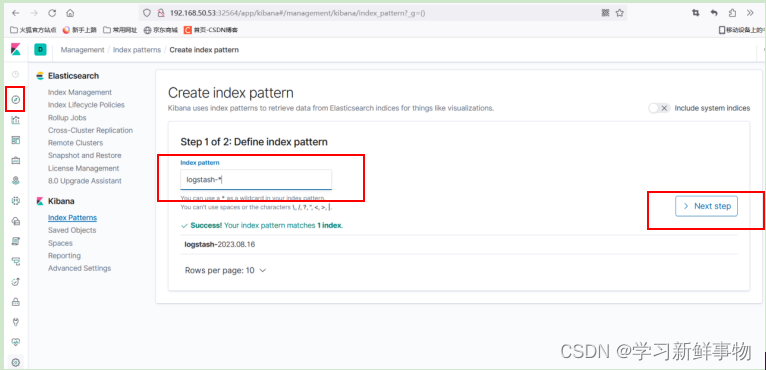Screen dimensions: 766x370
Task: Open the Maps icon in sidebar
Action: [x=16, y=181]
